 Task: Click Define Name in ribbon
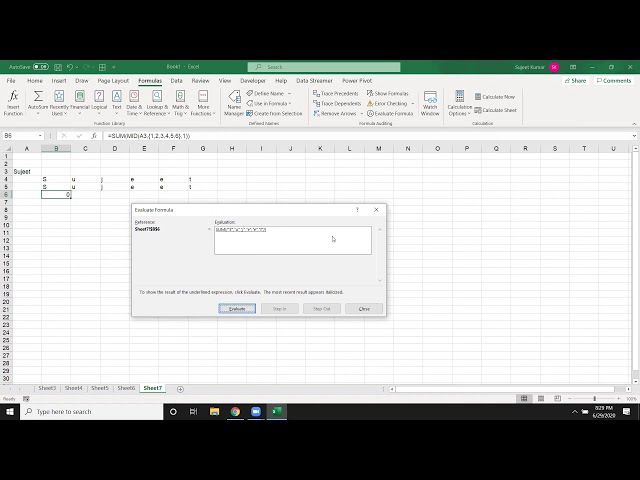click(265, 93)
